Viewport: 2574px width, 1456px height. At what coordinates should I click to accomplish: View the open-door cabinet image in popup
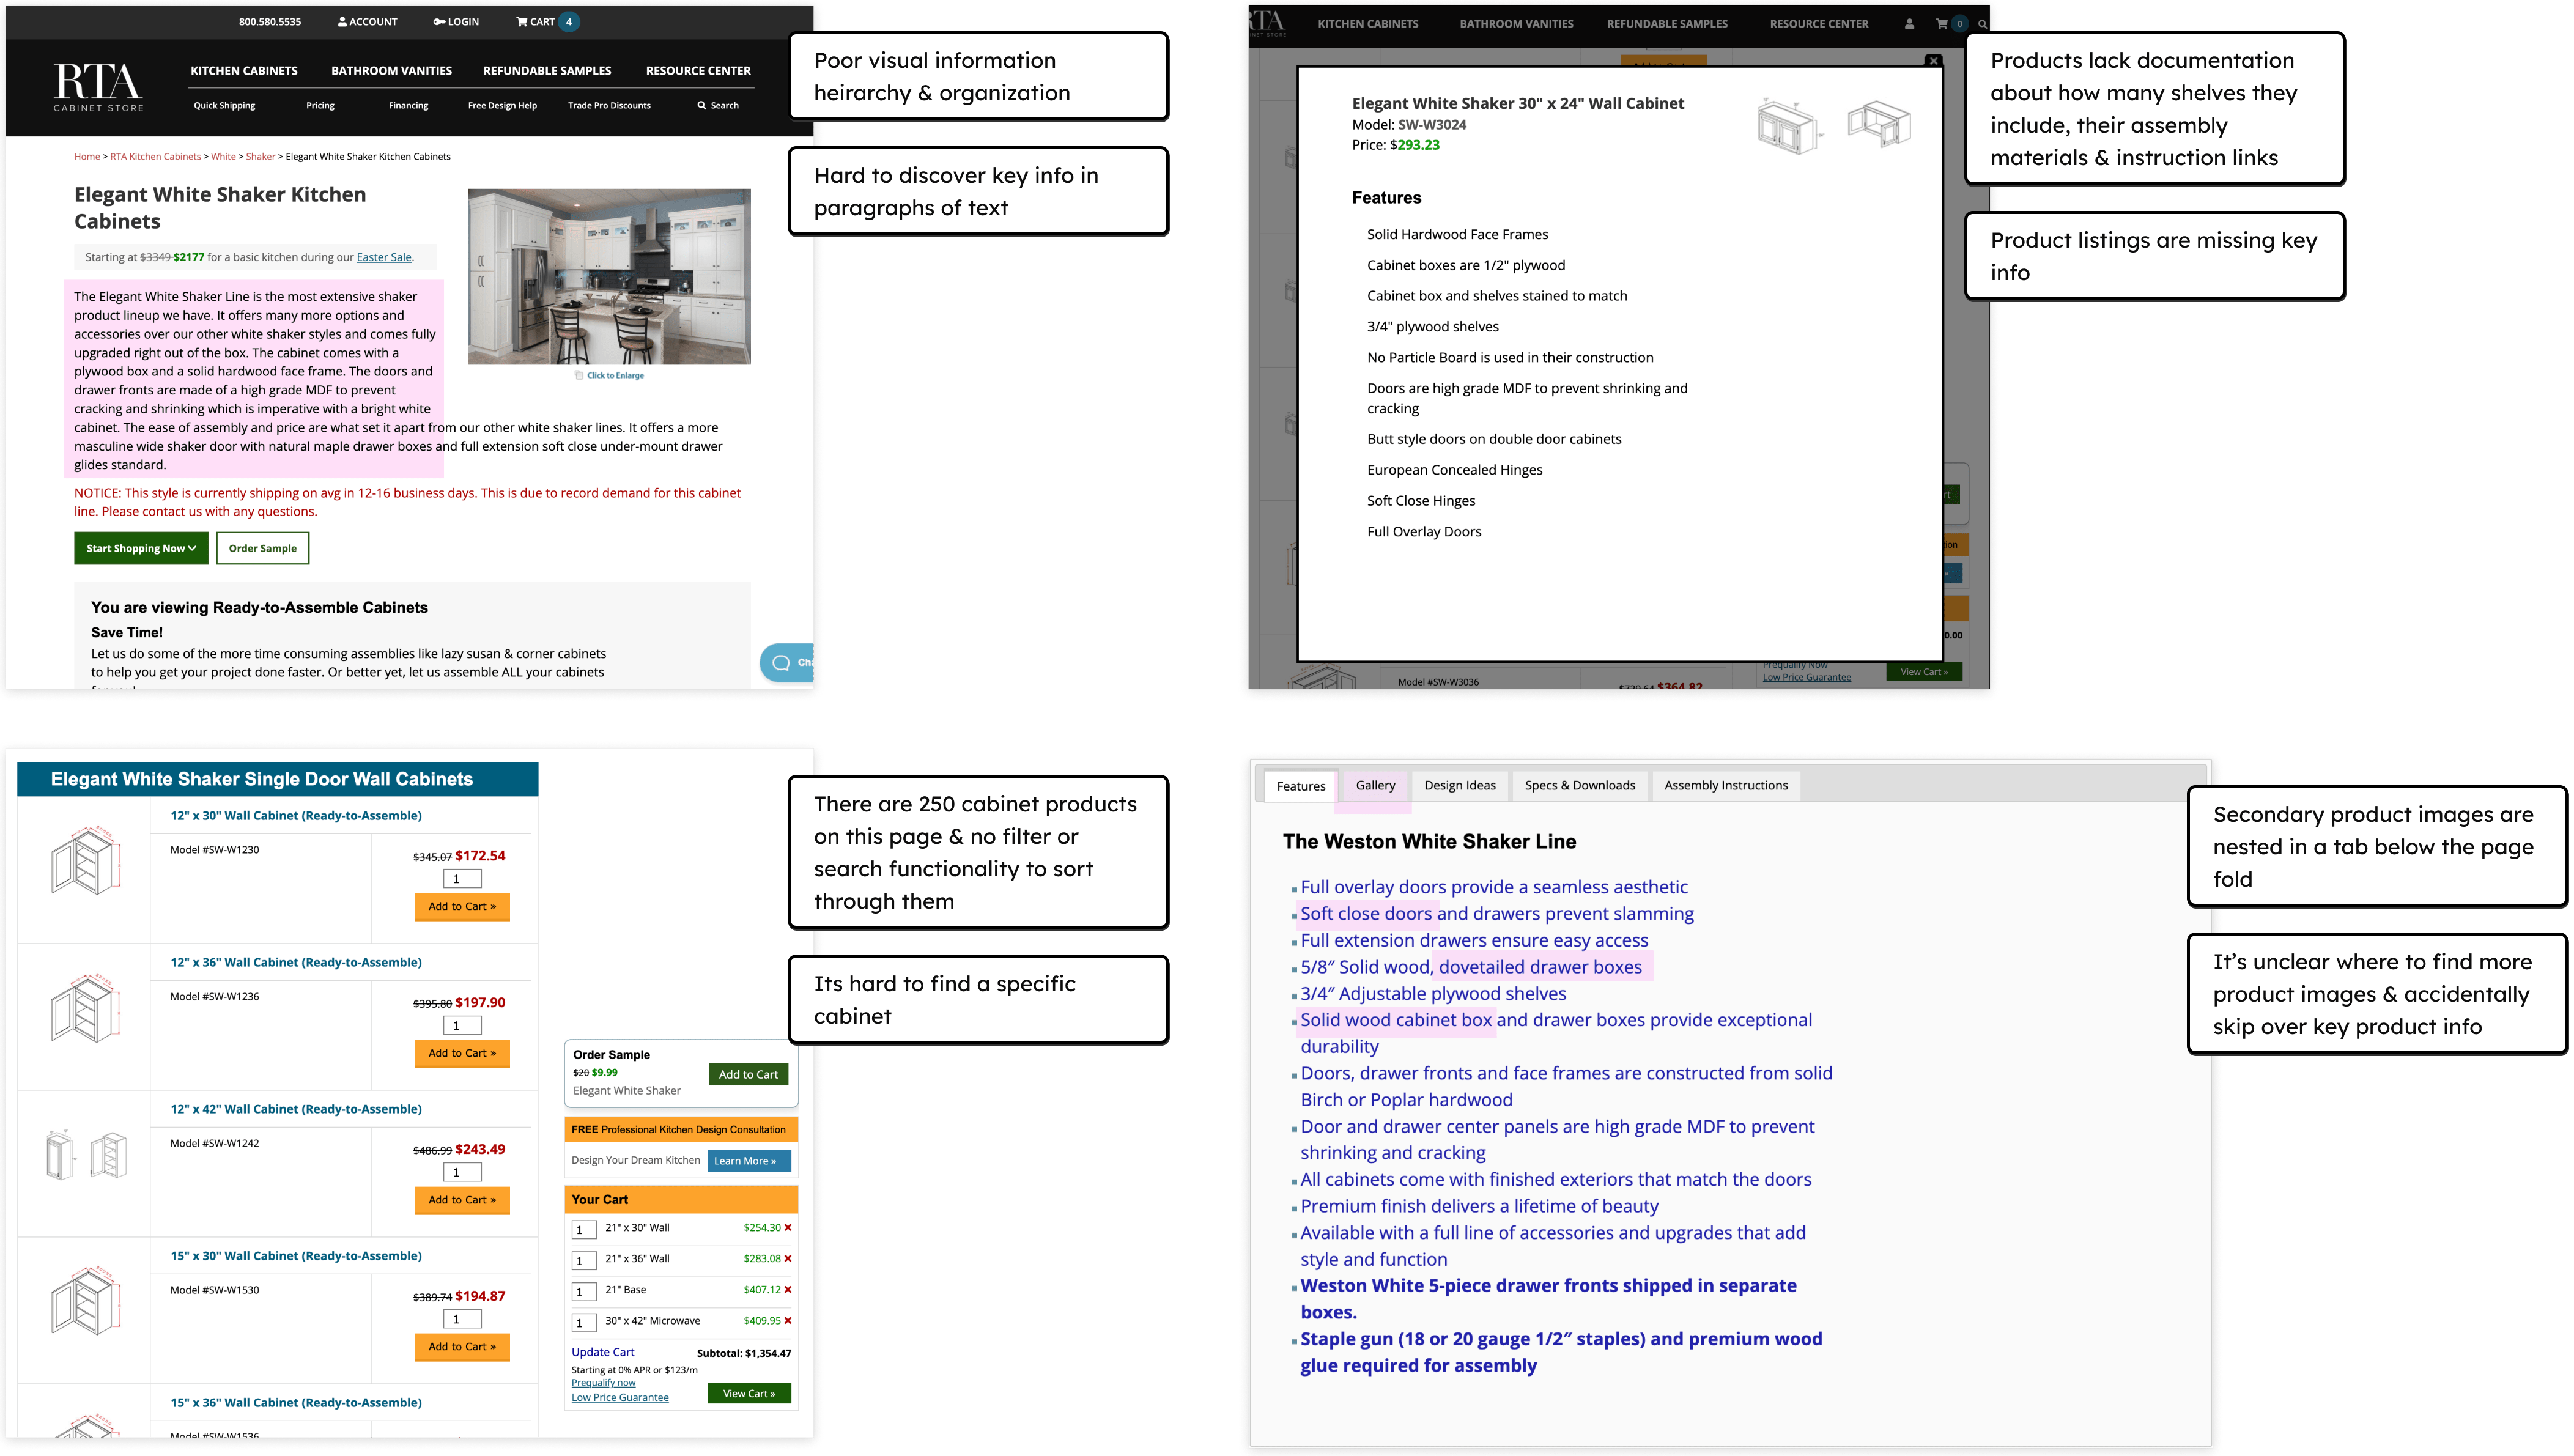(1879, 124)
